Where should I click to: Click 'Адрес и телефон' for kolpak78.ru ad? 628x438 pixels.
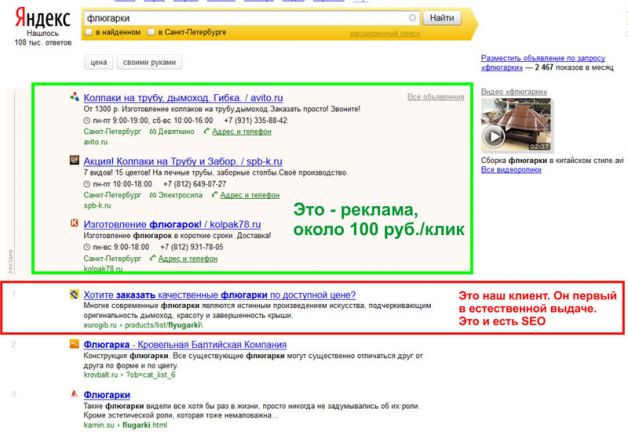tap(188, 259)
